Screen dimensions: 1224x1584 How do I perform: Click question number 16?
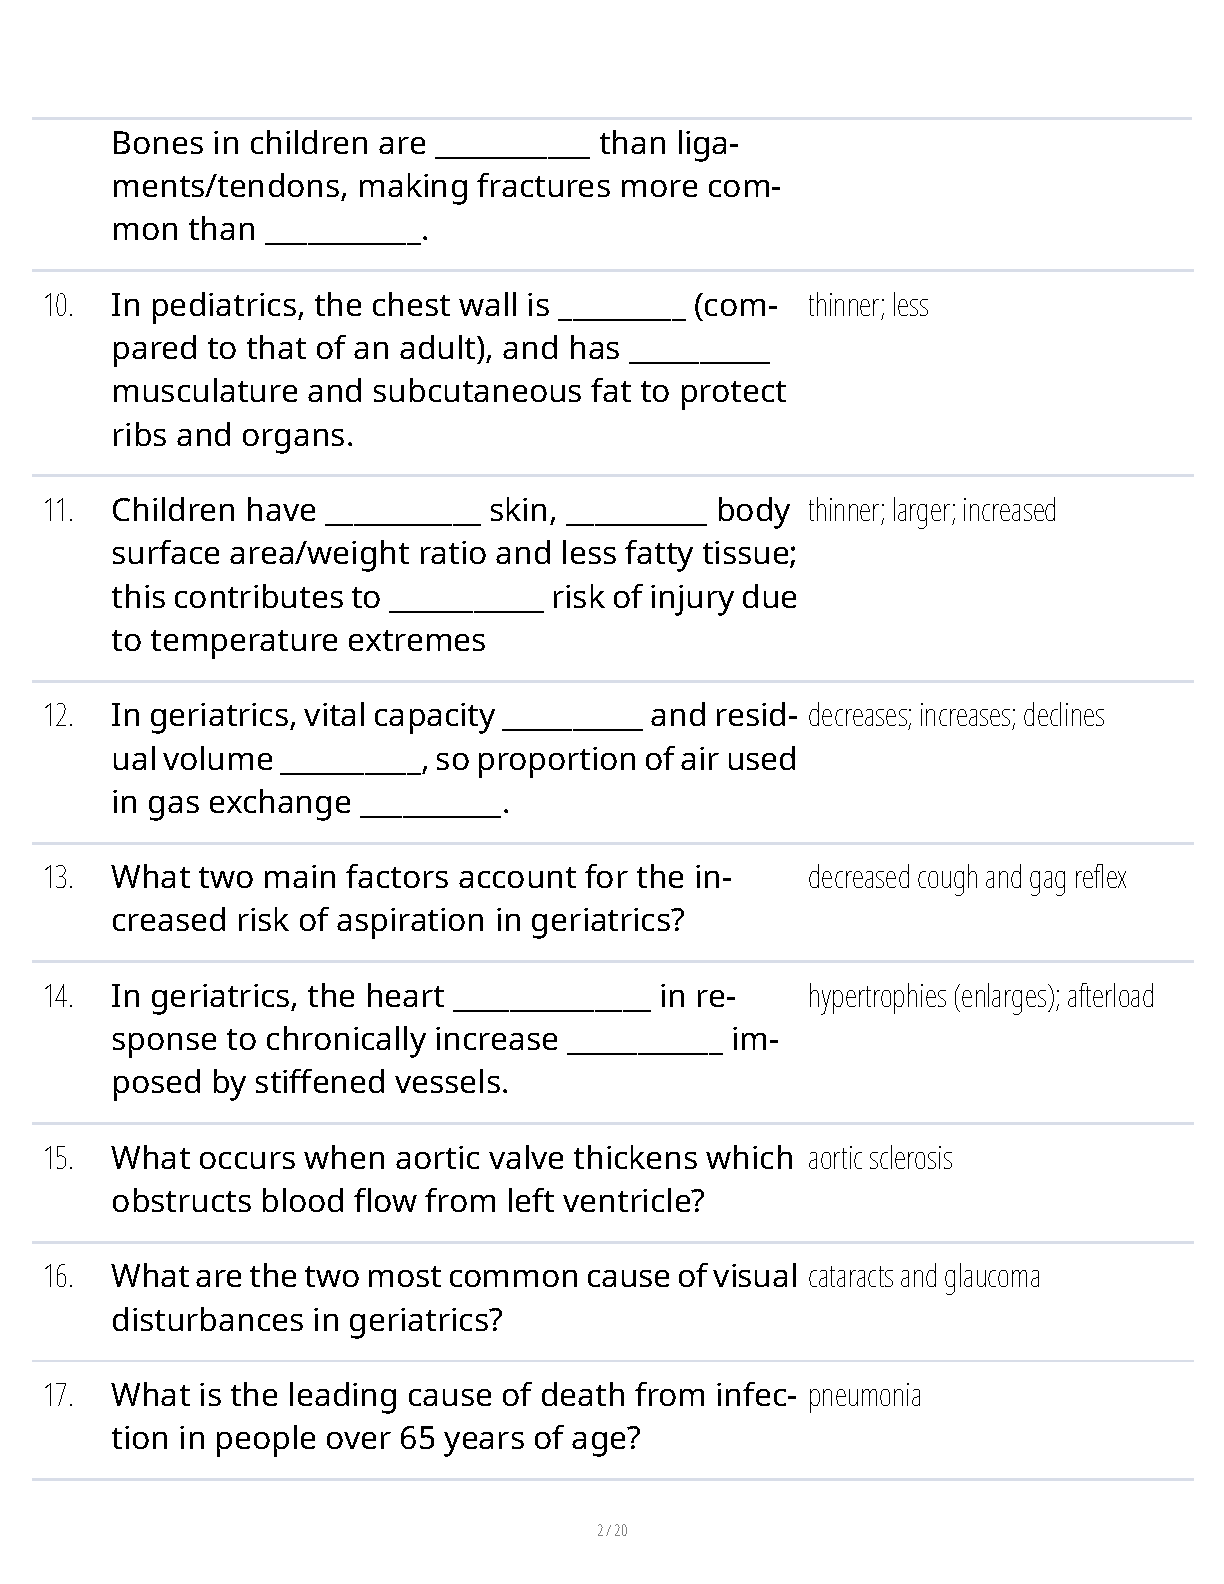(59, 1278)
